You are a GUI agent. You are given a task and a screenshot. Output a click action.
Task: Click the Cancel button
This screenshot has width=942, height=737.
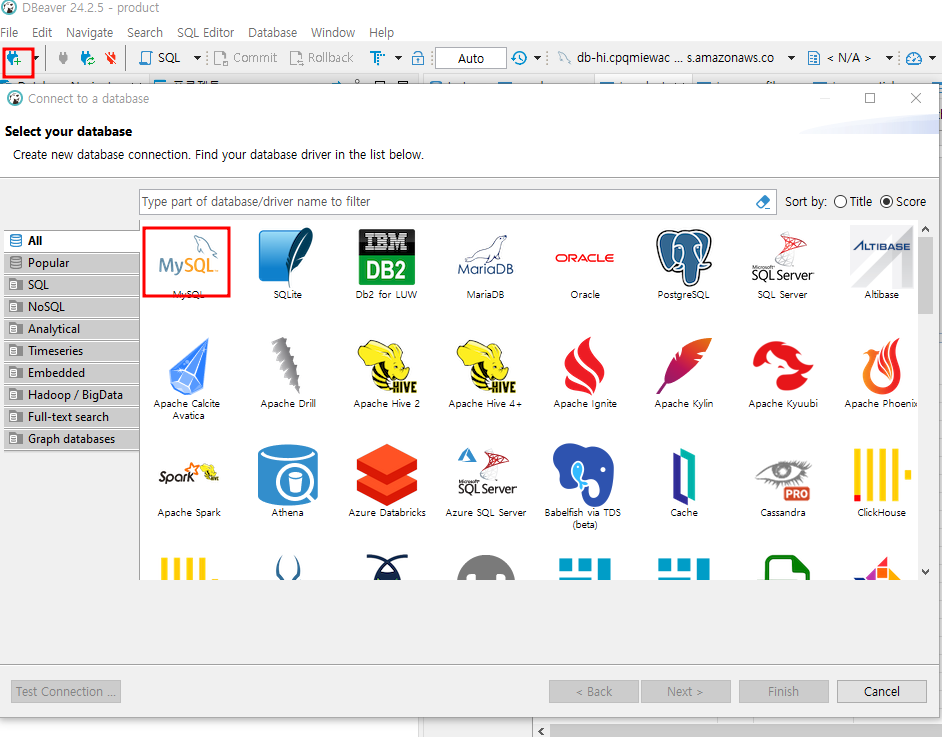(881, 691)
